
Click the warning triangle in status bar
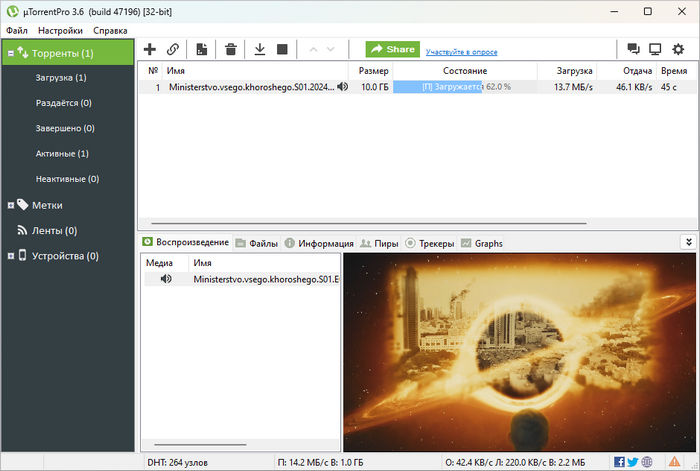[x=674, y=462]
